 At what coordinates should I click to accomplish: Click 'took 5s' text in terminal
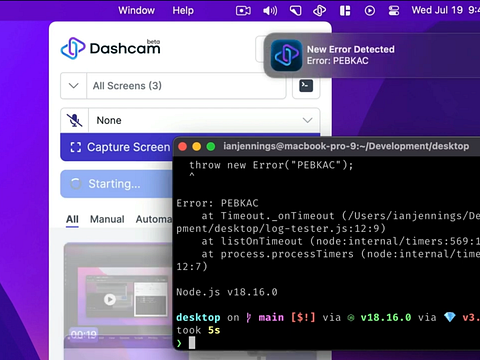pyautogui.click(x=198, y=330)
